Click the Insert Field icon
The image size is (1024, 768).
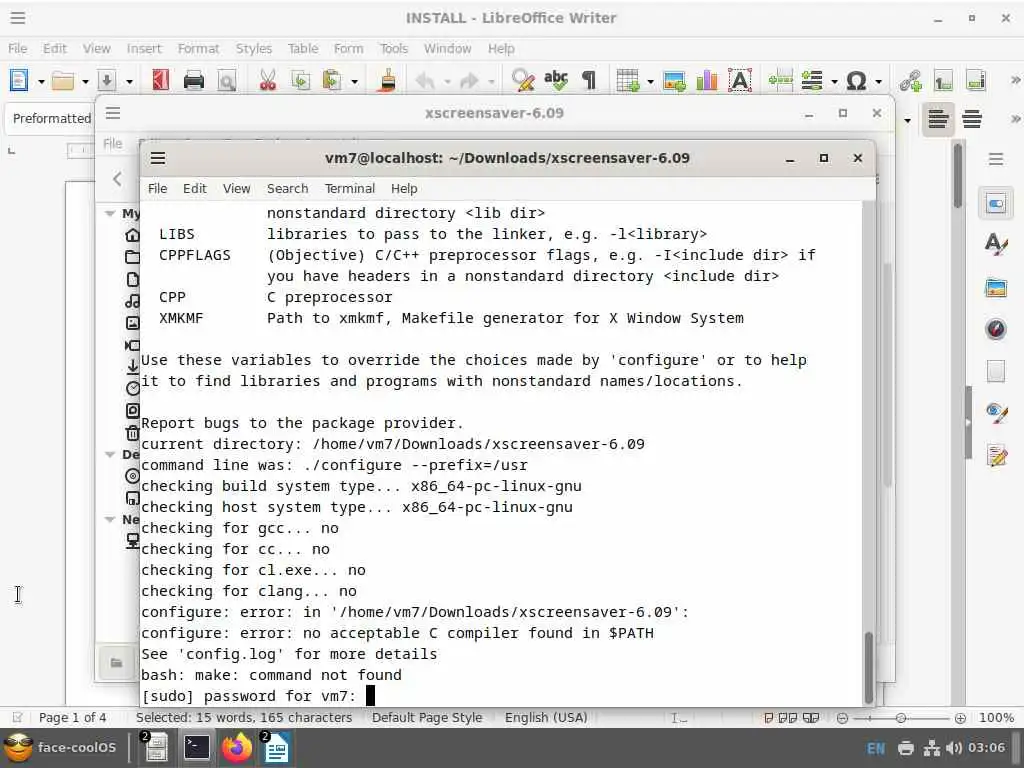click(x=812, y=80)
